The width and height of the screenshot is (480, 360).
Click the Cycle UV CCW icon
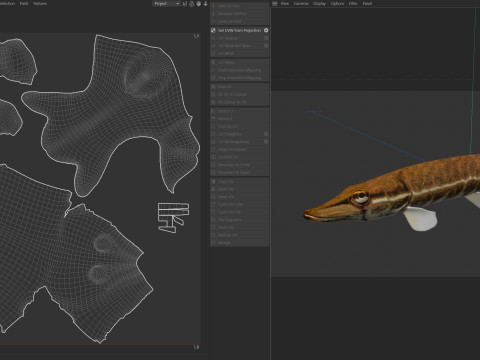213,205
